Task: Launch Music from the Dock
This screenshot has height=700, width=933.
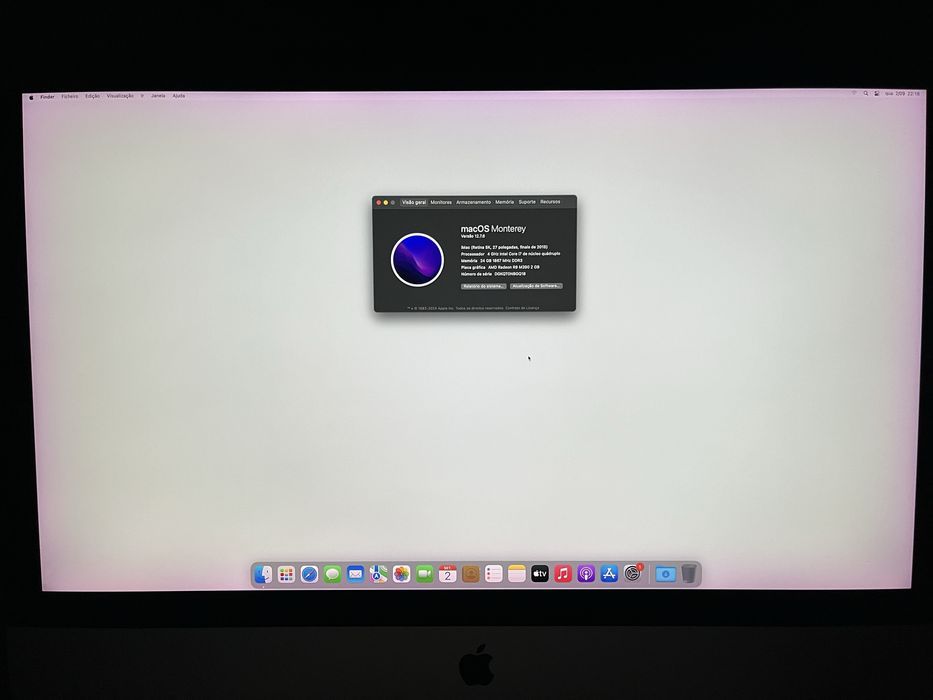Action: 563,574
